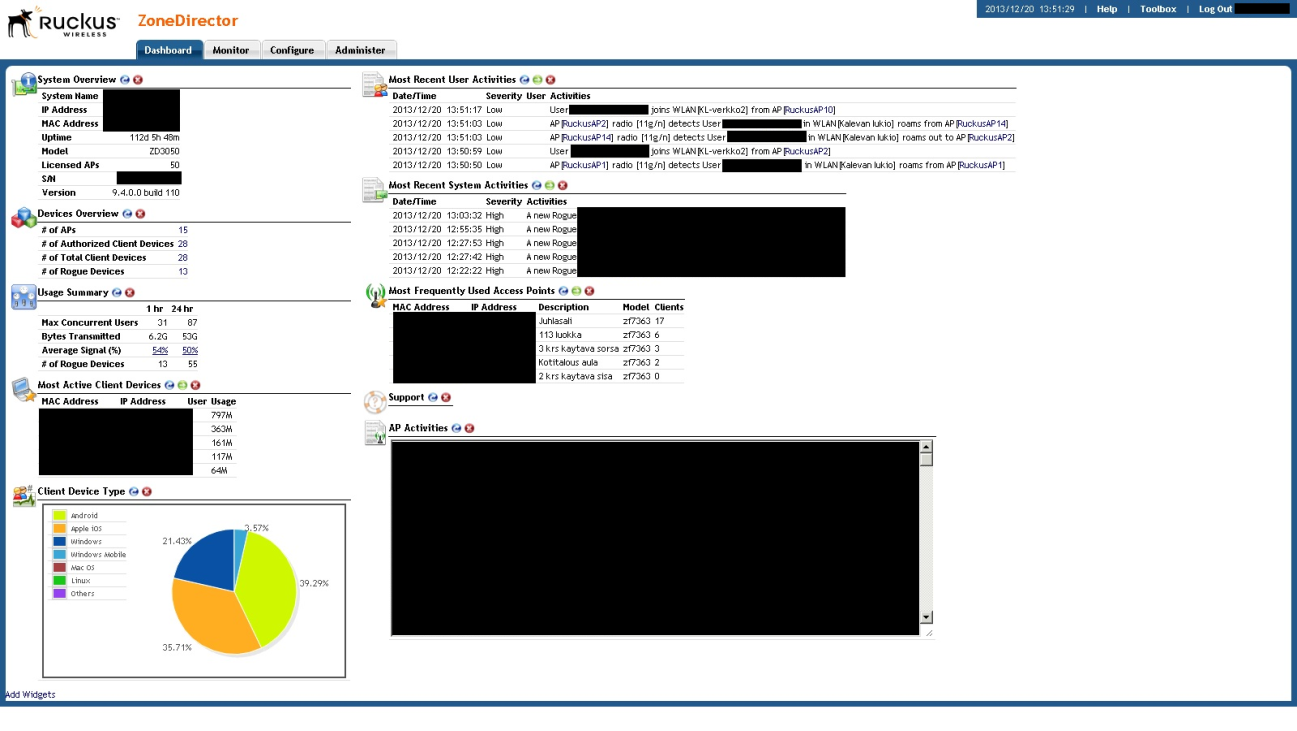Open the Configure tab

click(292, 50)
